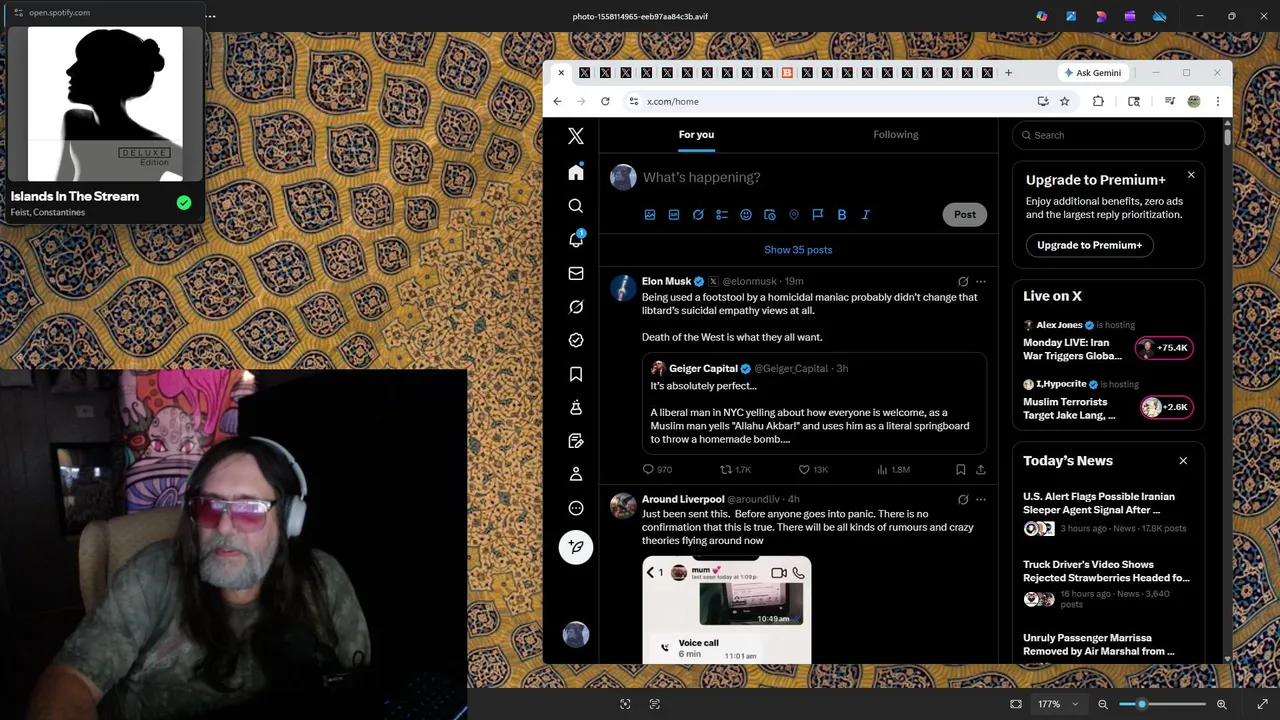Apply bold formatting in composer

842,214
